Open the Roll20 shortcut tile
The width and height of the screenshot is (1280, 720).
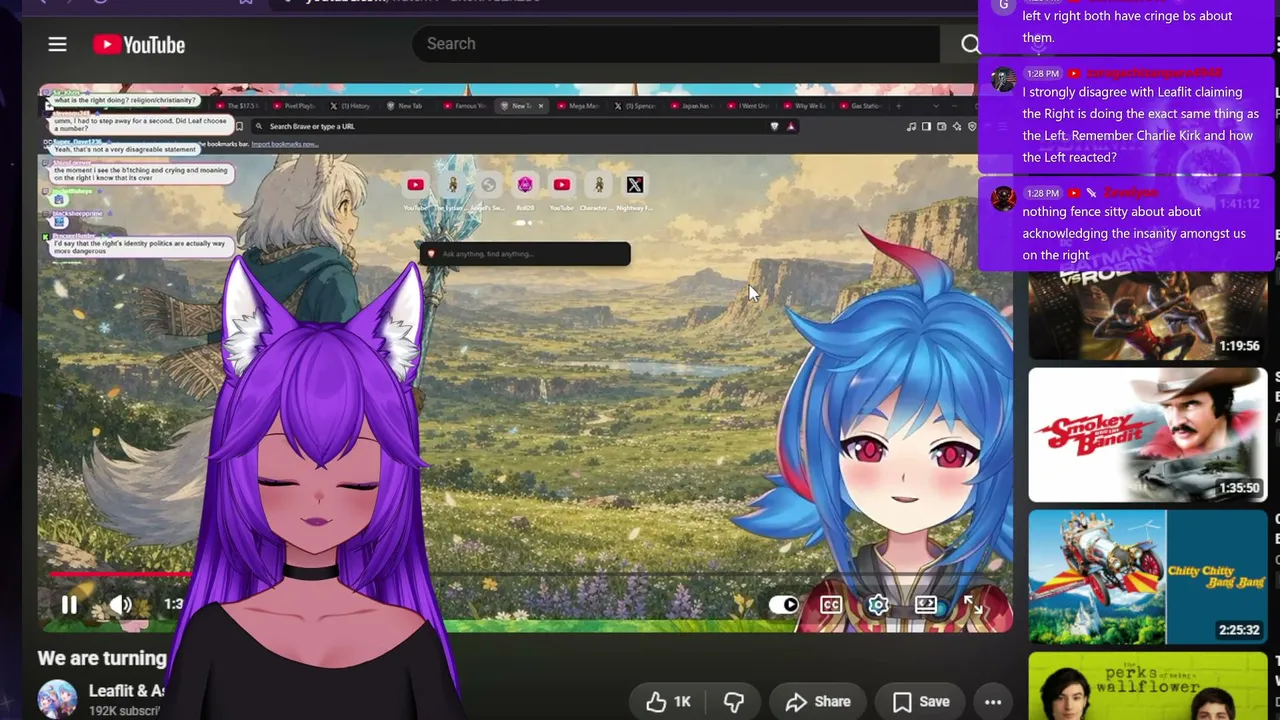pyautogui.click(x=525, y=185)
